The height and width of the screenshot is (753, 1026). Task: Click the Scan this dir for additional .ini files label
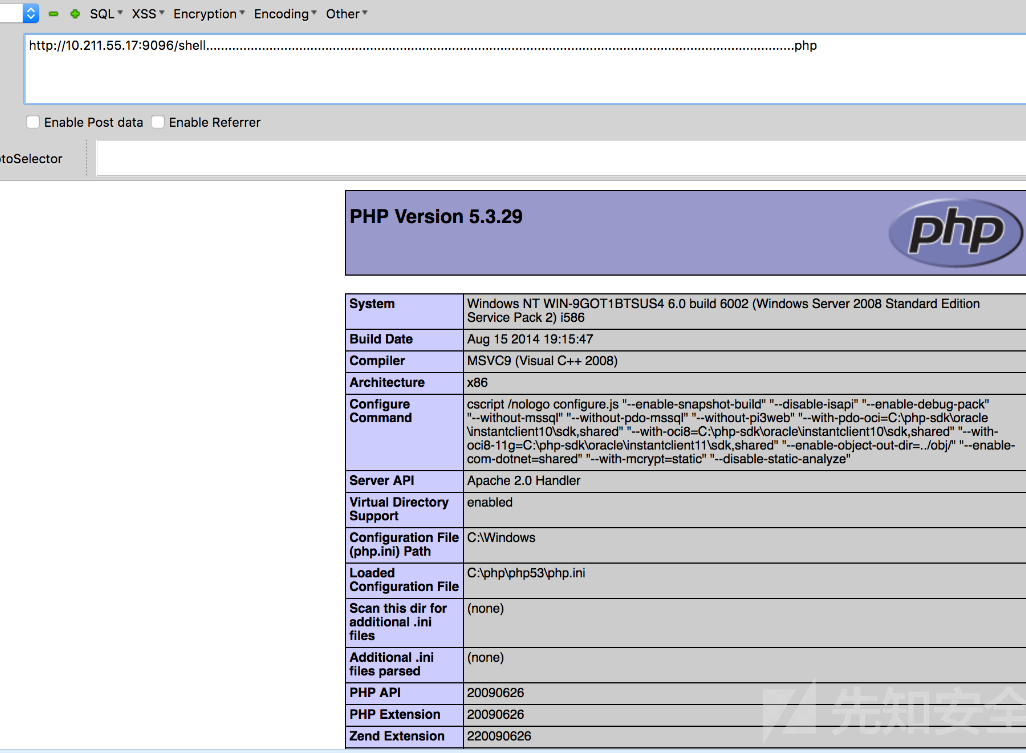point(398,622)
